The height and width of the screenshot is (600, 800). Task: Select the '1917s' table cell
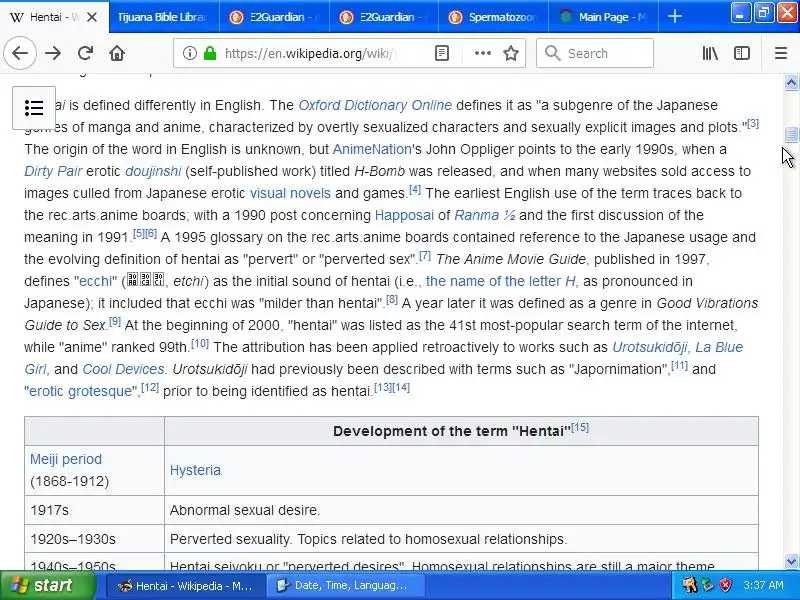coord(94,510)
